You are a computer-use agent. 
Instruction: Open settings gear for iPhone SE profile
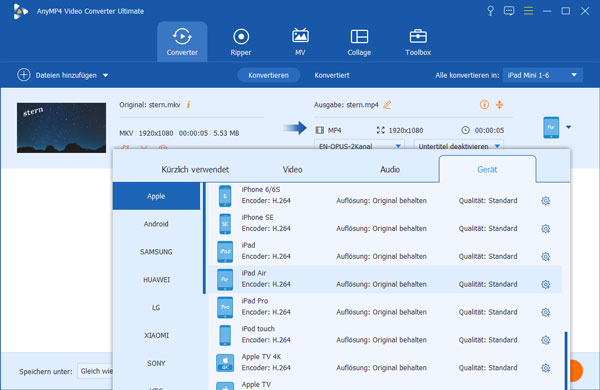coord(546,228)
